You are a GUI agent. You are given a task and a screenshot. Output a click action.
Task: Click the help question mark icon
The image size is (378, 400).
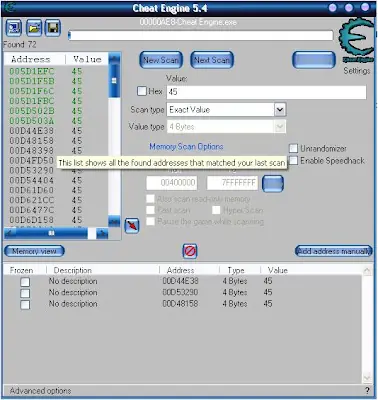[367, 390]
